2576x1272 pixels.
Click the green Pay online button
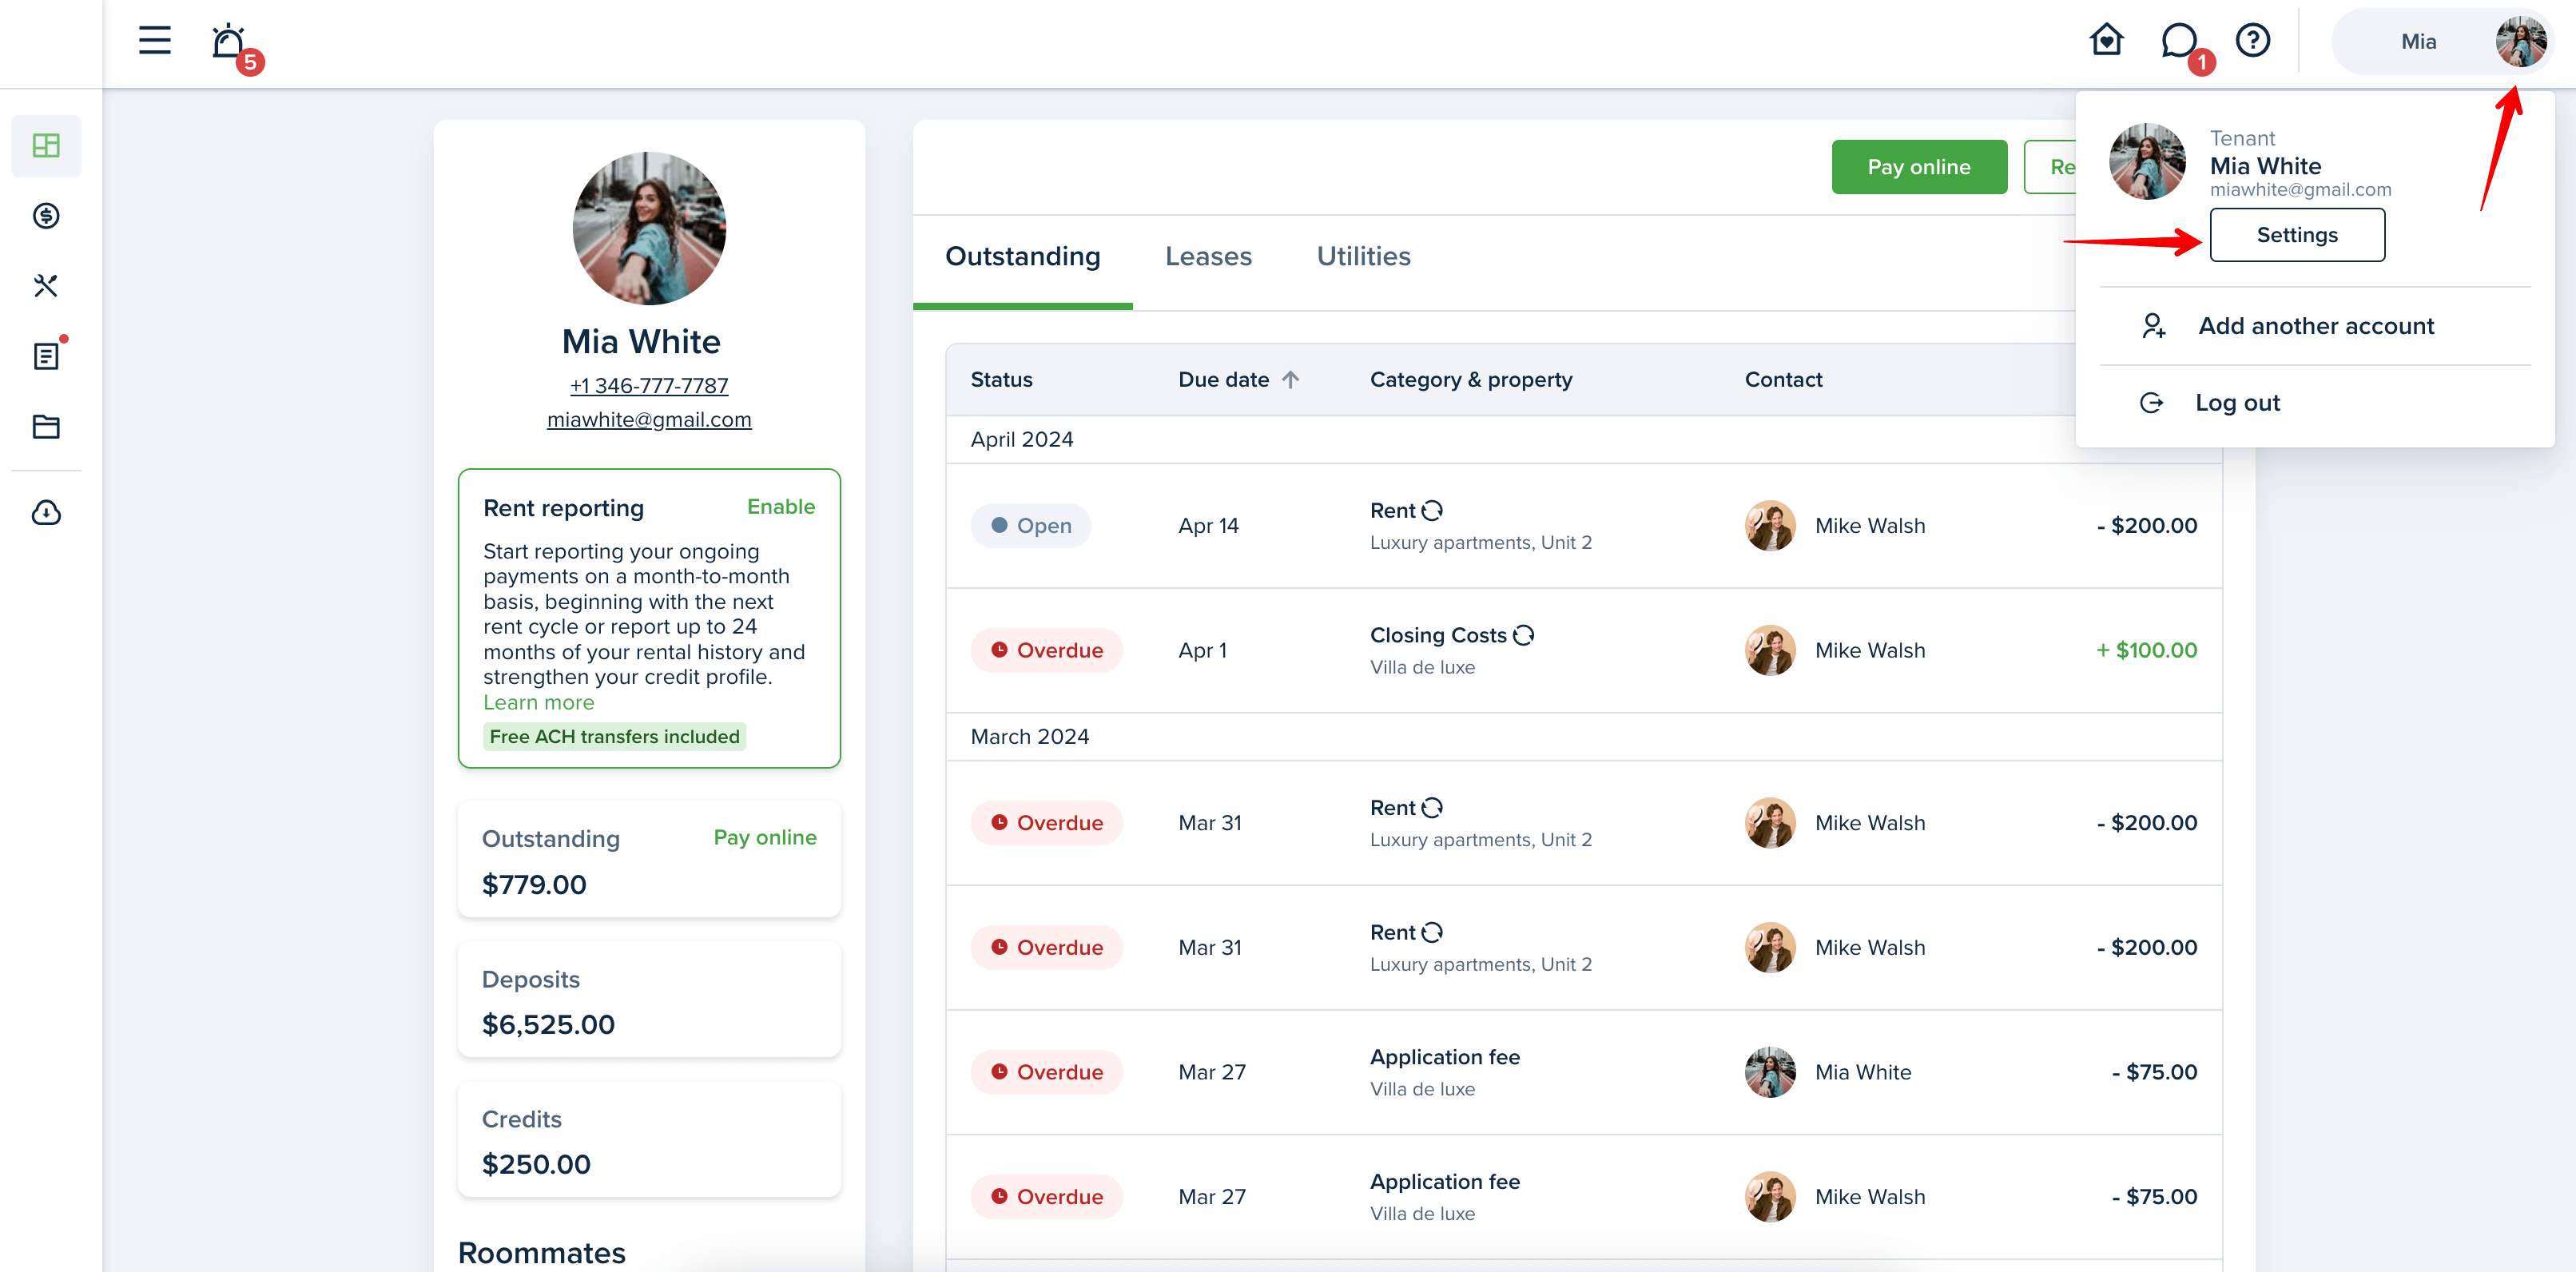(1919, 167)
